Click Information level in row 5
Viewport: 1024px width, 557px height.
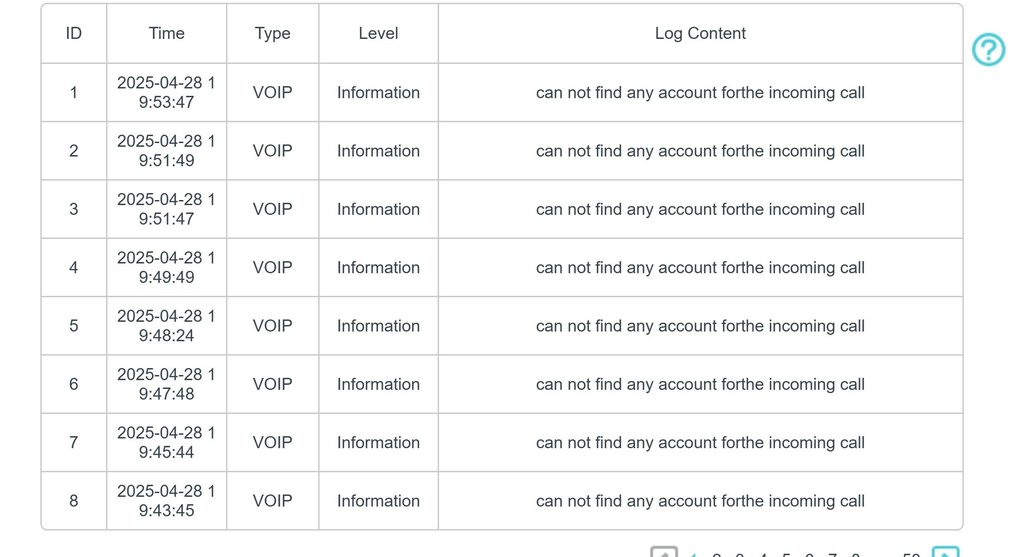tap(378, 326)
